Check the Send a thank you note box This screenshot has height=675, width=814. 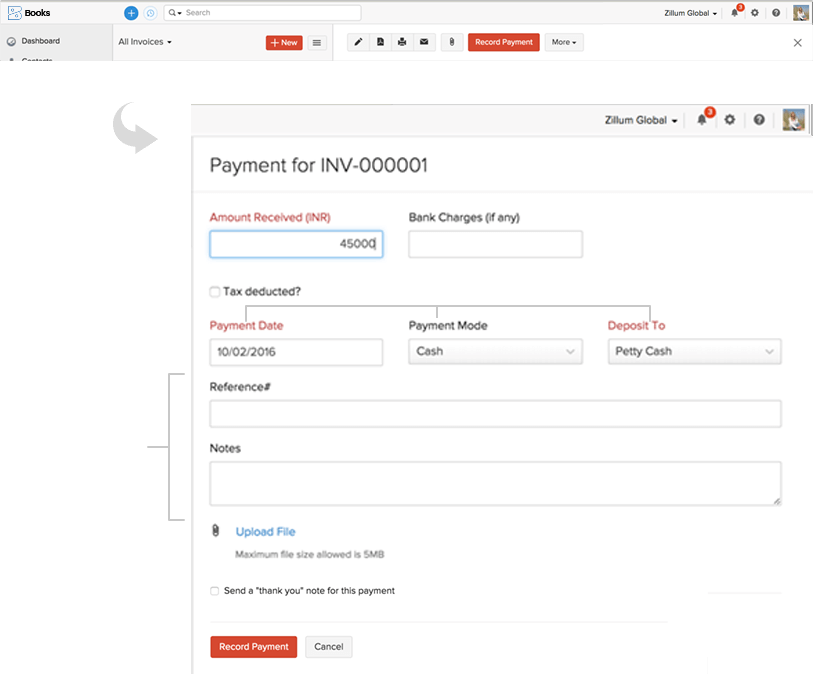point(215,591)
